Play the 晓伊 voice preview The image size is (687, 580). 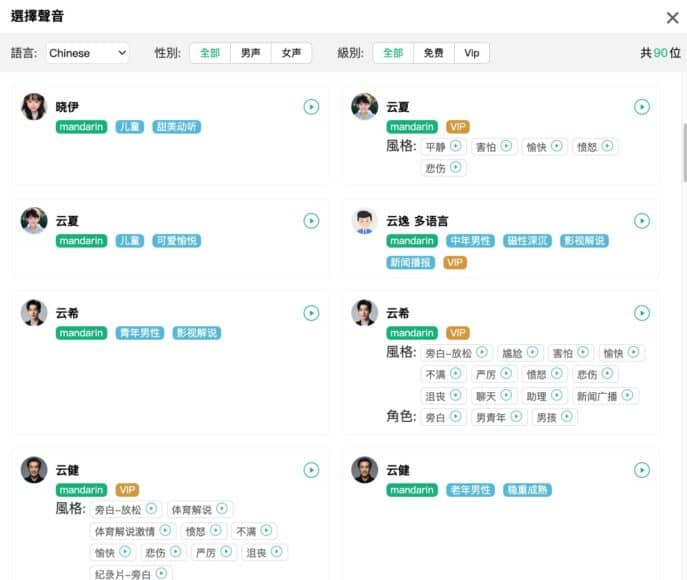click(311, 107)
